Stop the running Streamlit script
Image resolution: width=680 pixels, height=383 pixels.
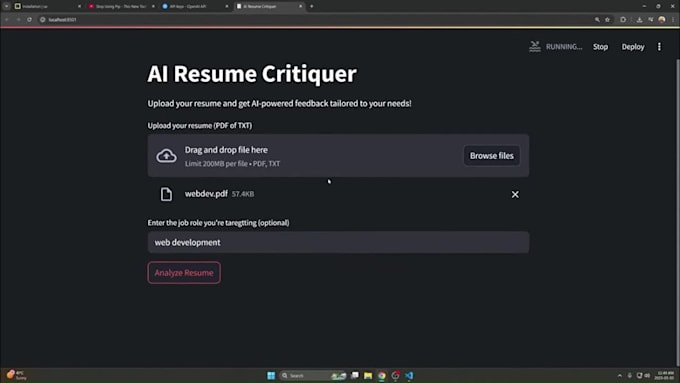click(x=600, y=46)
